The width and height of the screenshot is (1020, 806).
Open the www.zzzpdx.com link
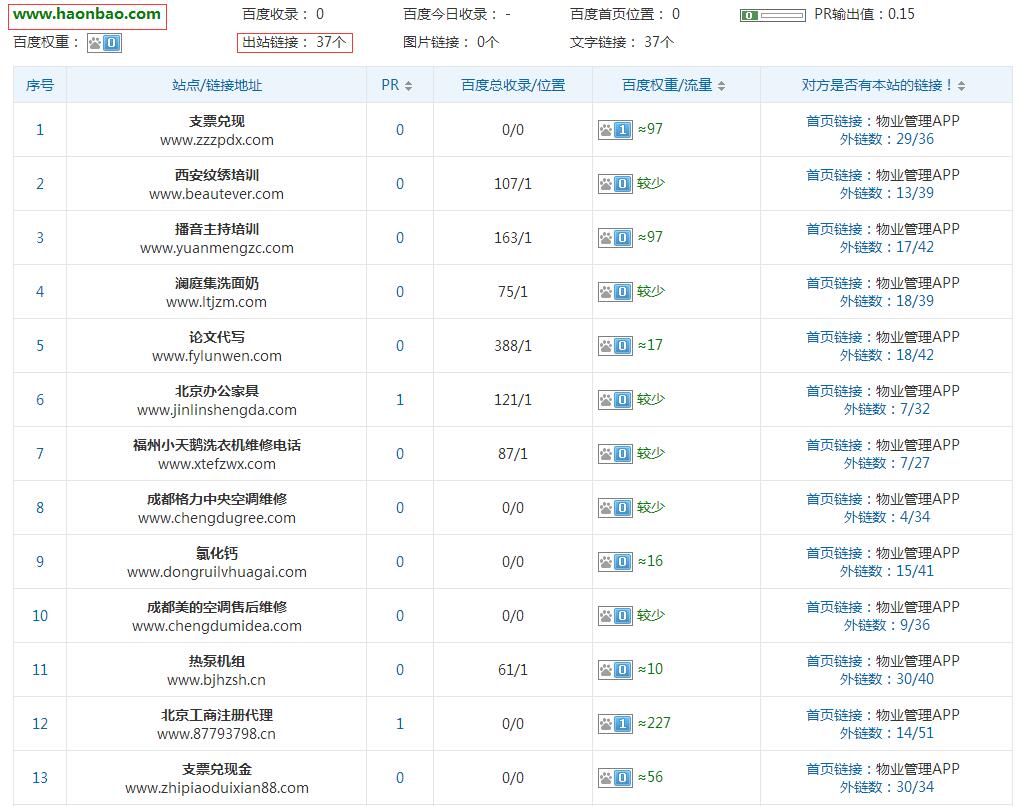(x=216, y=141)
